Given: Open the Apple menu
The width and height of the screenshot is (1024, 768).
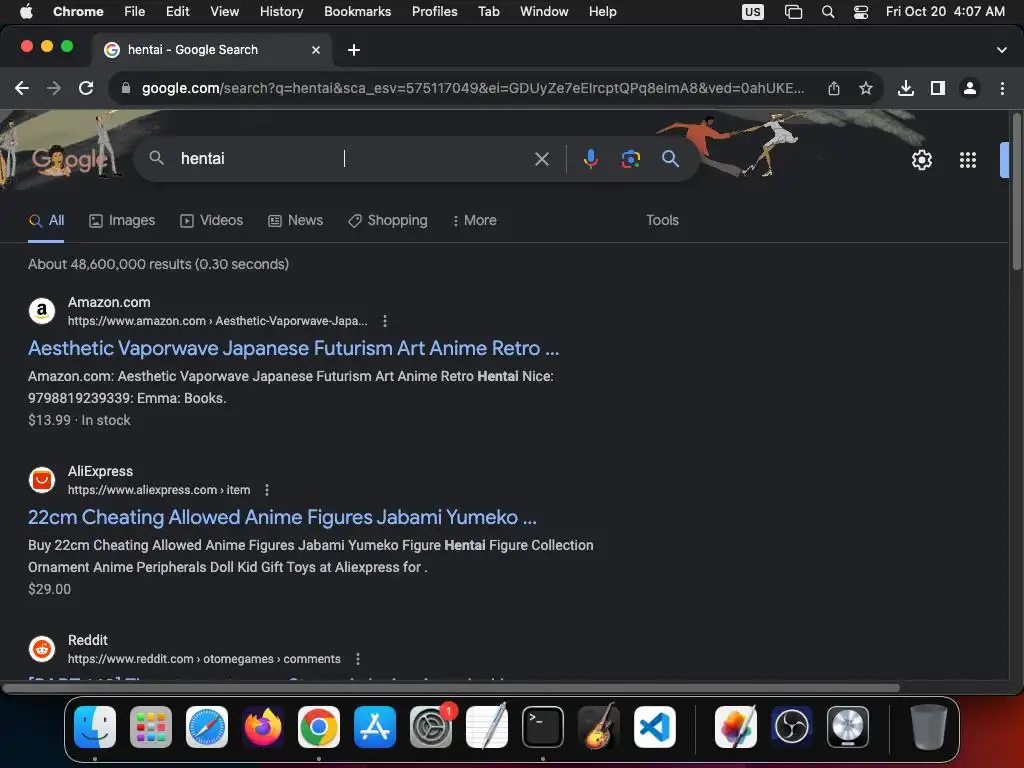Looking at the screenshot, I should point(26,12).
